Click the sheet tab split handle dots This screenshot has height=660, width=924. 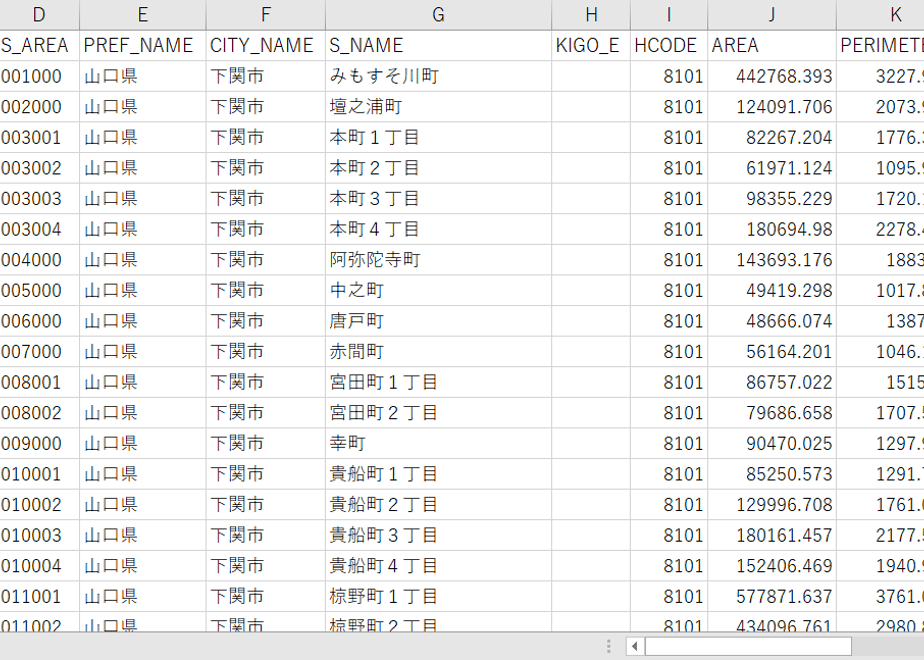coord(609,646)
